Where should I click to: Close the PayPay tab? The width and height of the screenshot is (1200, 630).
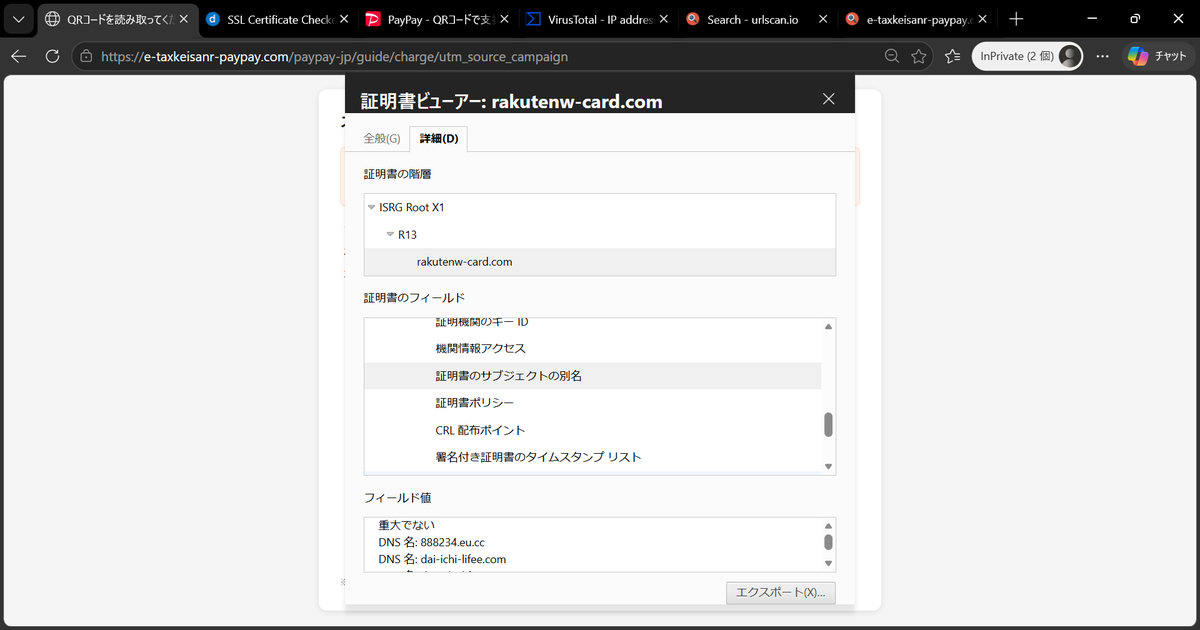(x=503, y=19)
